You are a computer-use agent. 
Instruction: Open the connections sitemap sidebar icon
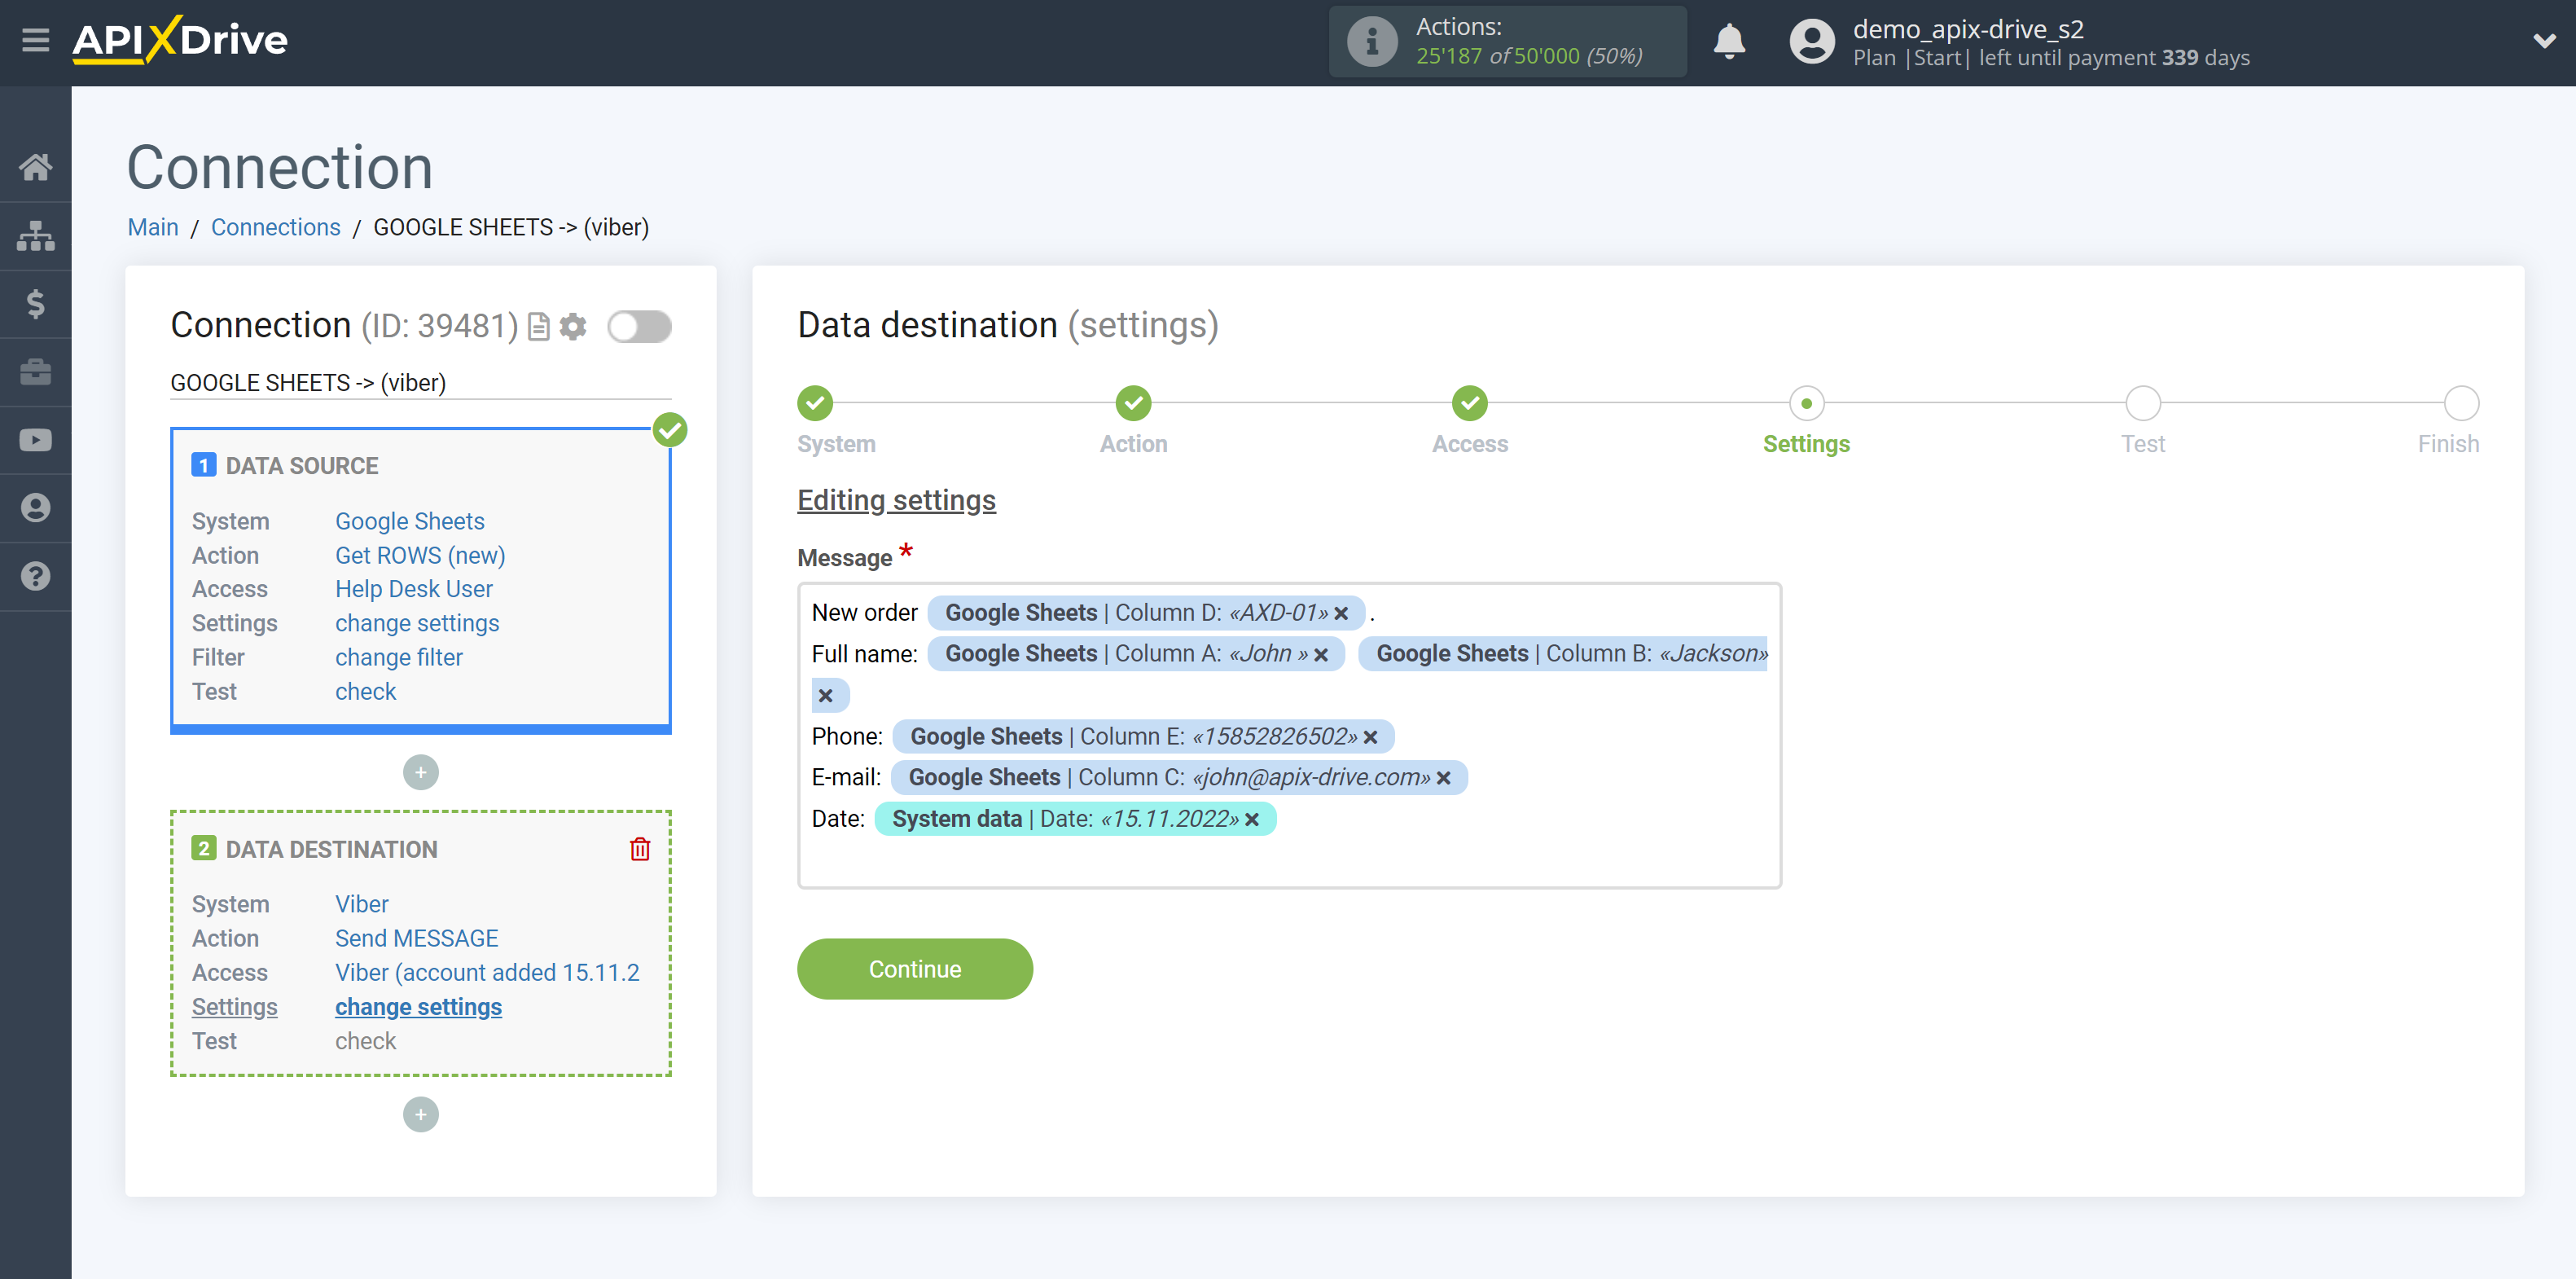pos(36,236)
